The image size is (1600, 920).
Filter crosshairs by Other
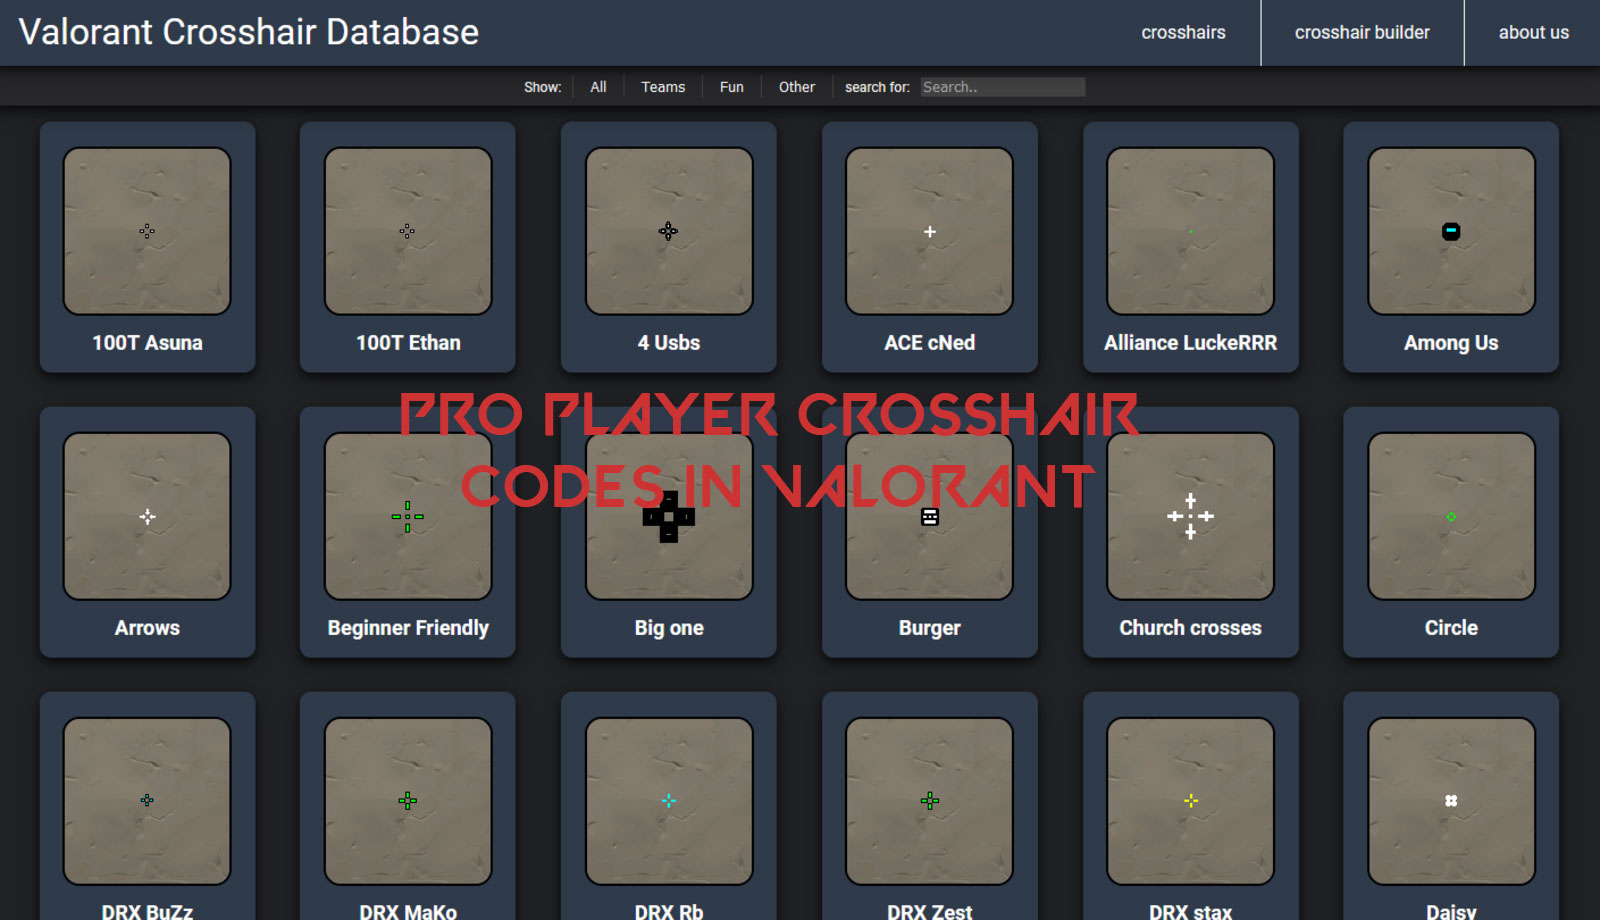tap(797, 87)
